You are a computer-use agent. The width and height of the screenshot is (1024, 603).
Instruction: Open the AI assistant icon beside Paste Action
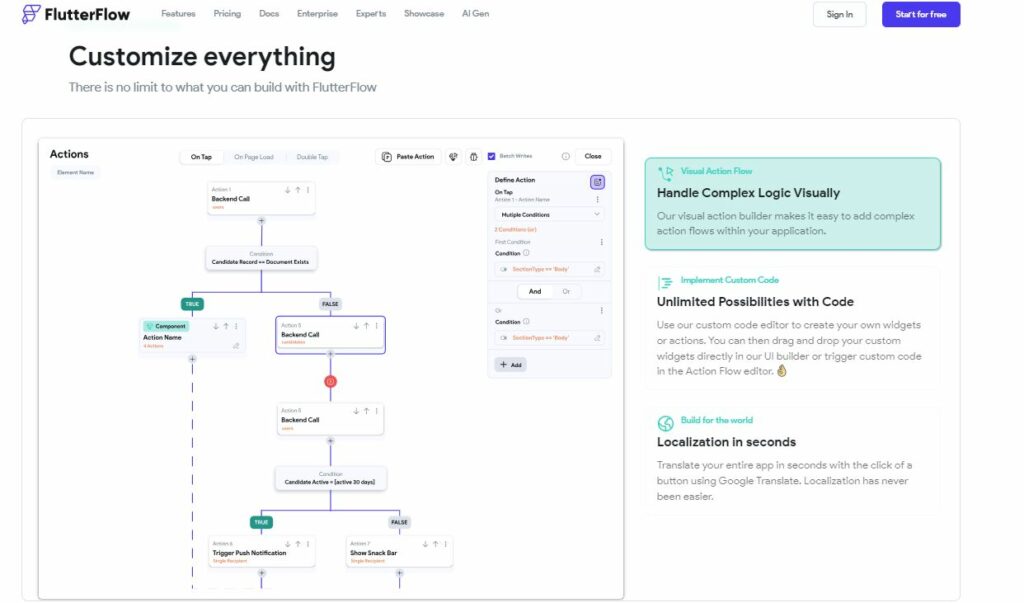coord(453,157)
